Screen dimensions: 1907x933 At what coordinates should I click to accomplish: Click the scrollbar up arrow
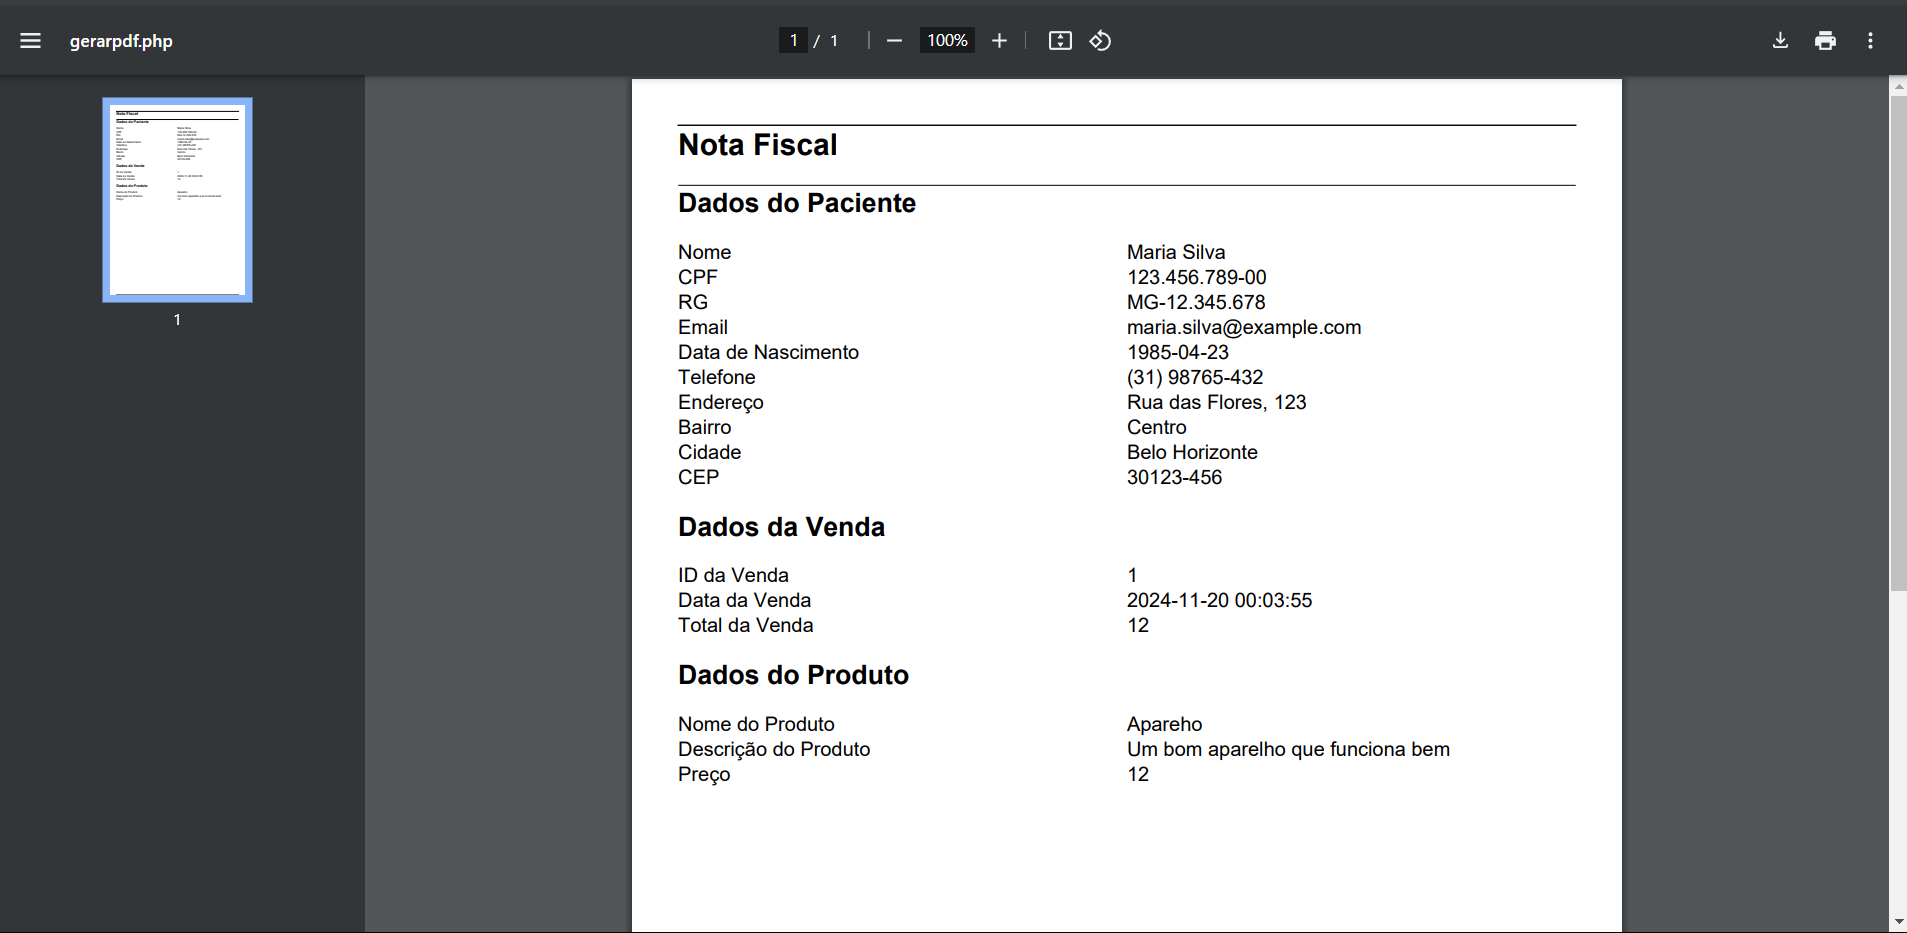(x=1898, y=87)
